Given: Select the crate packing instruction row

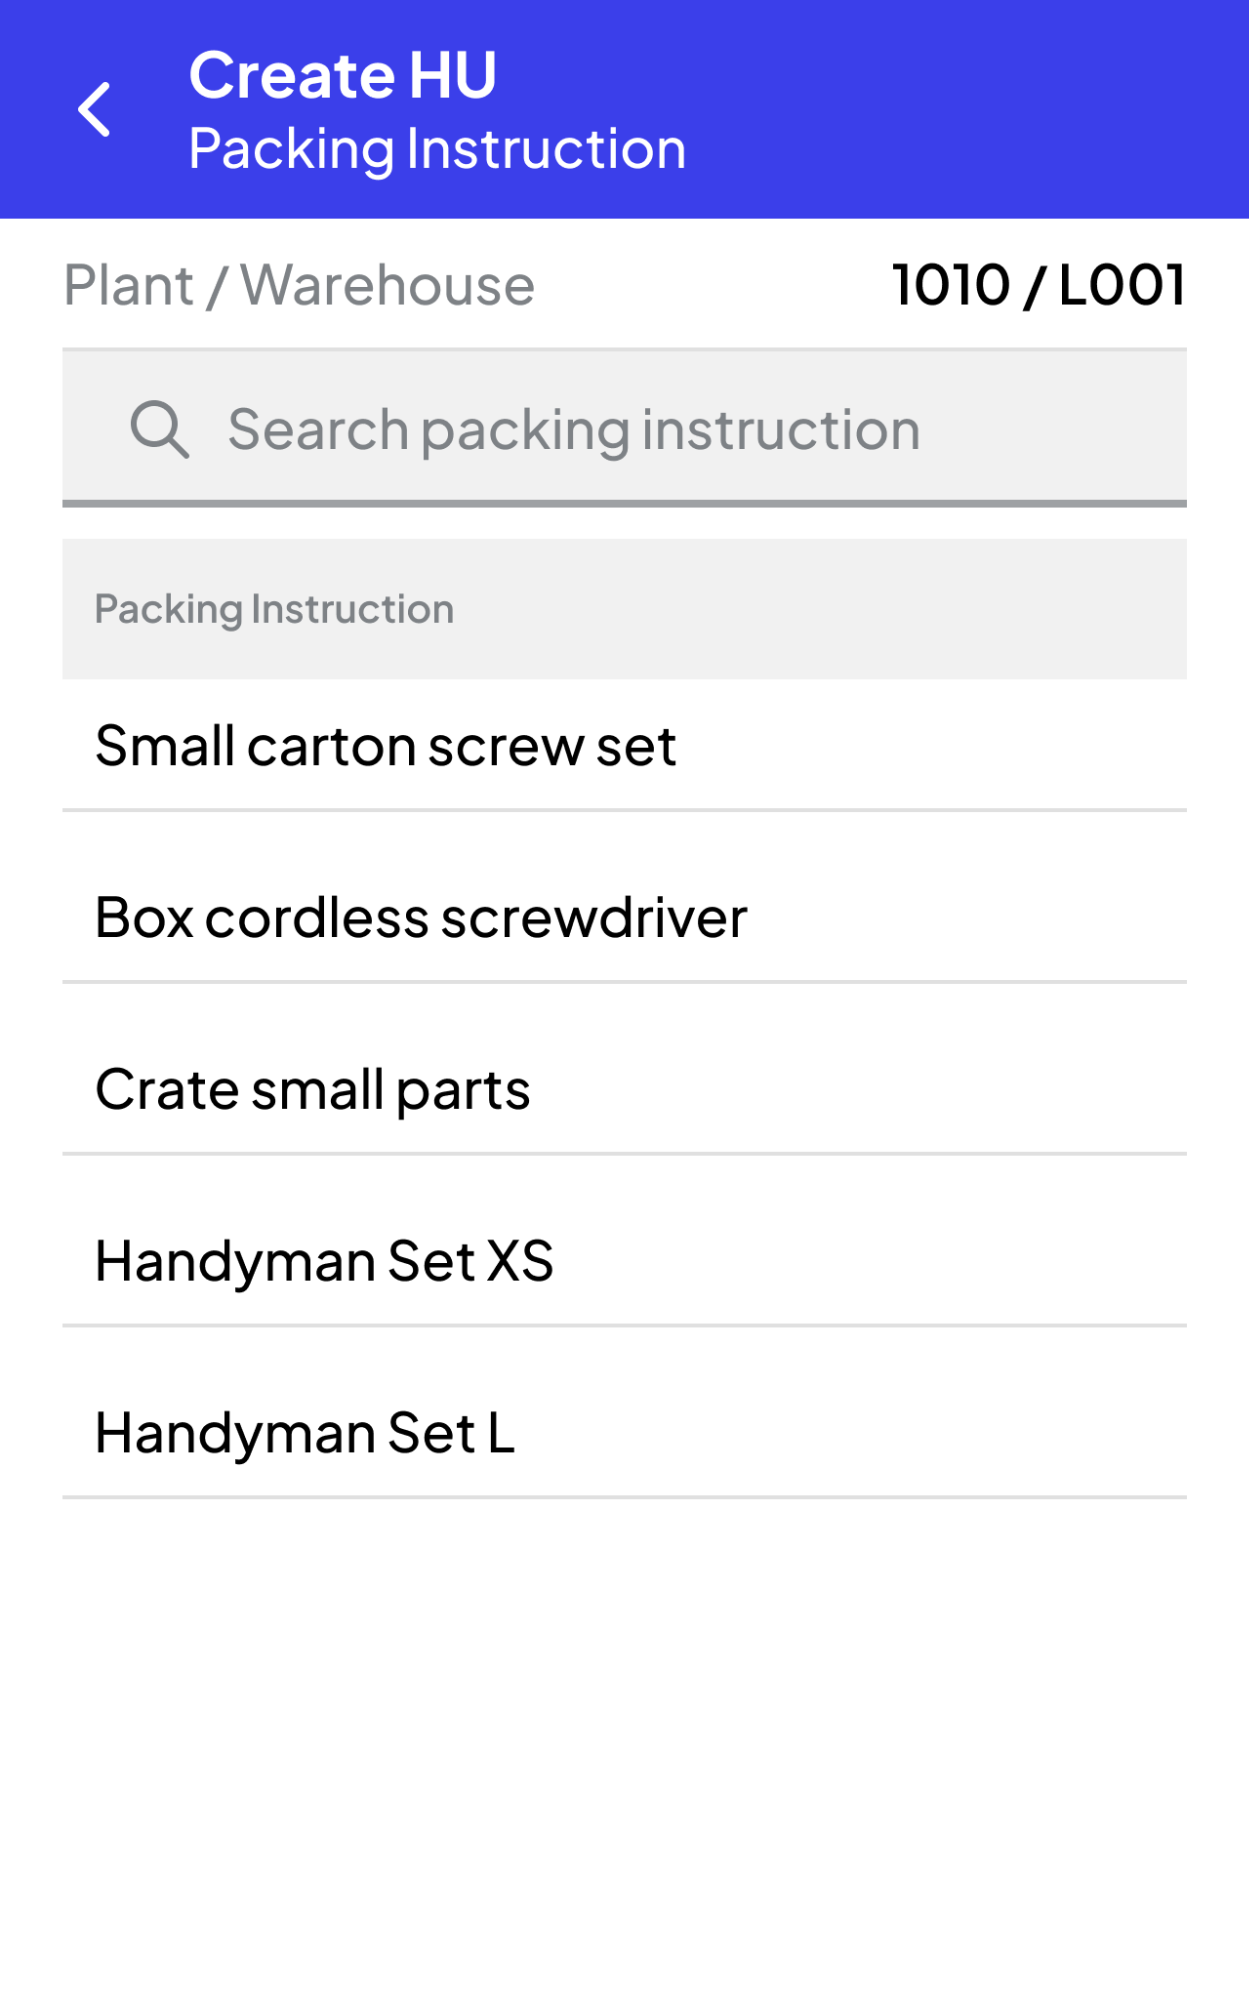Looking at the screenshot, I should point(624,1090).
